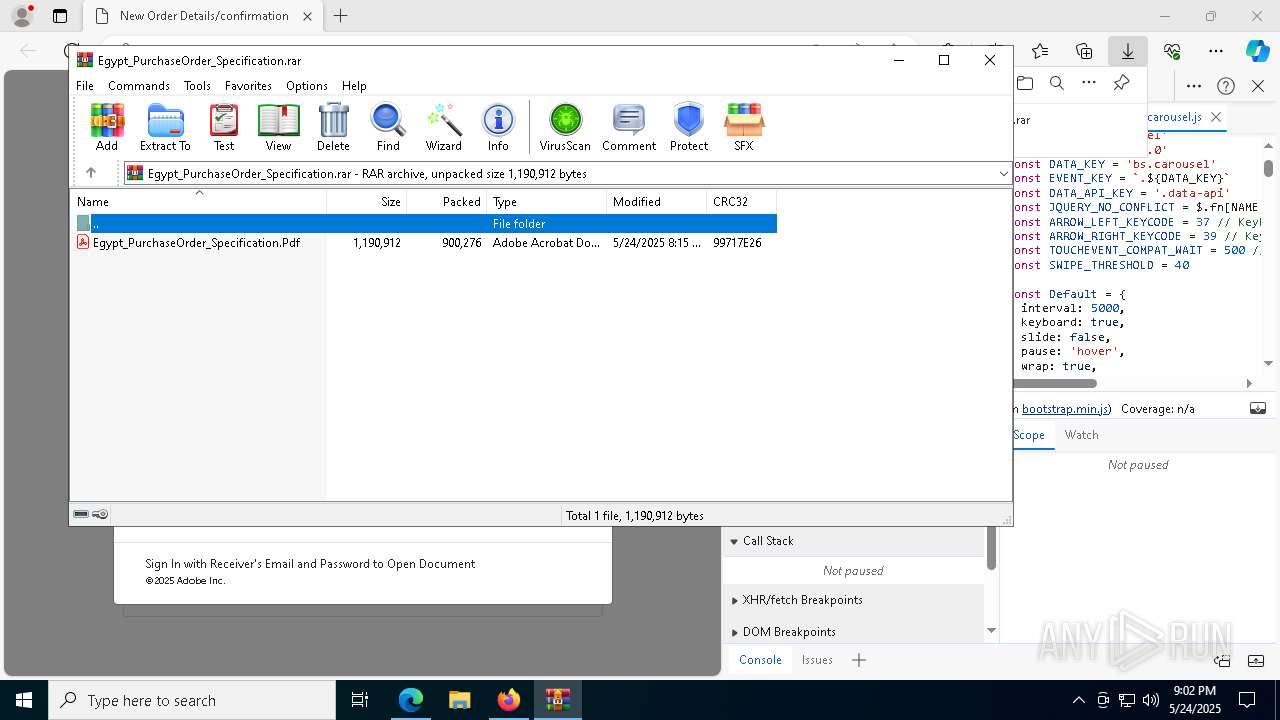Viewport: 1280px width, 720px height.
Task: Show archive Info
Action: coord(498,127)
